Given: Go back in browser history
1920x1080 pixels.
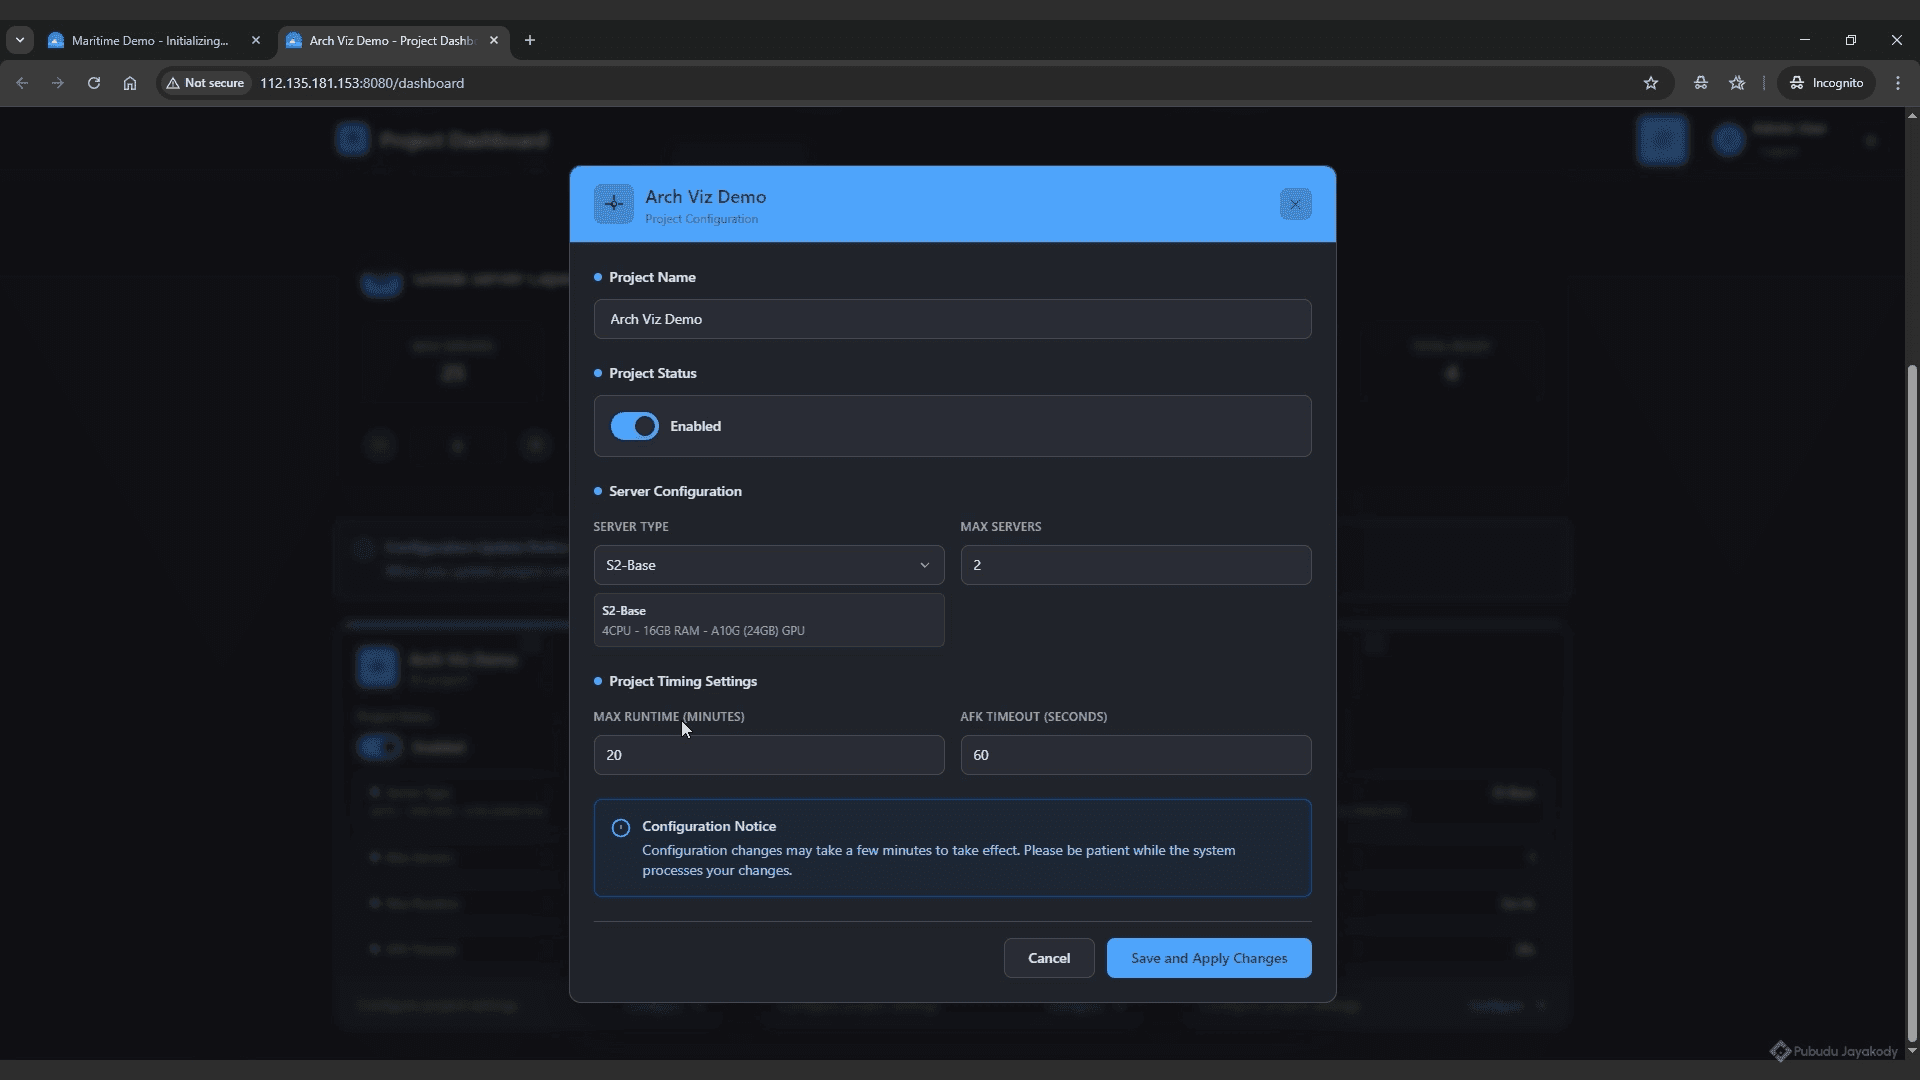Looking at the screenshot, I should click(x=22, y=83).
